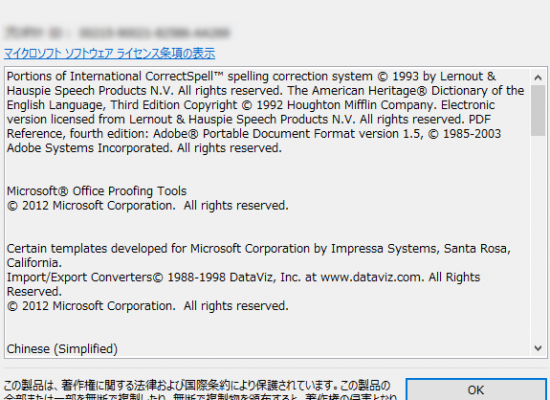
Task: Click the International CorrectSpell text line
Action: pyautogui.click(x=251, y=76)
